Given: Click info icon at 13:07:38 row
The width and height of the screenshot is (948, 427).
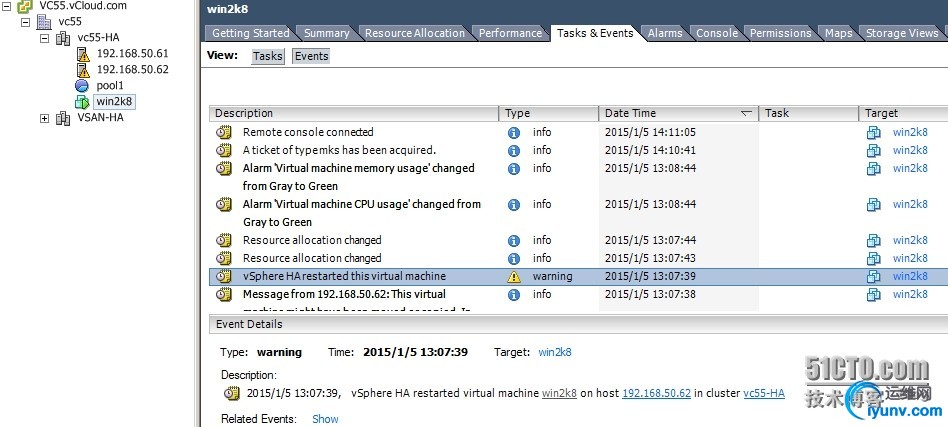Looking at the screenshot, I should click(514, 295).
